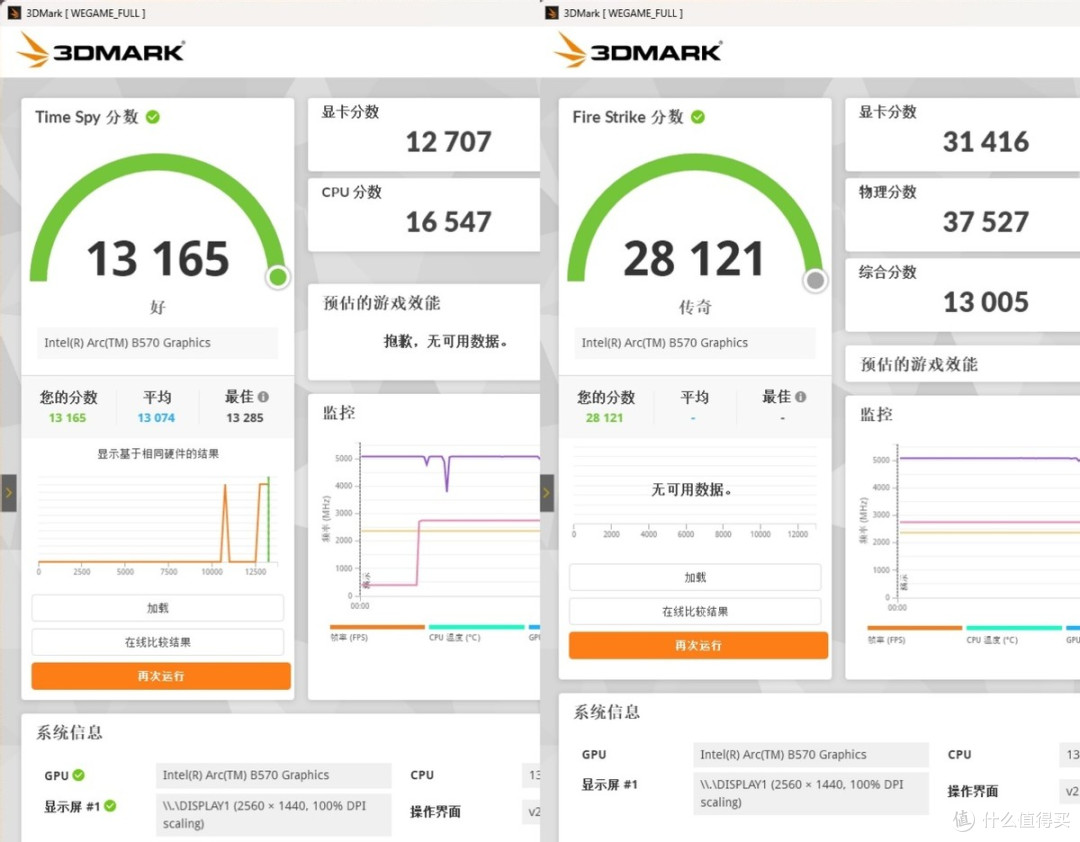Click 加载 button in Fire Strike window

point(695,577)
